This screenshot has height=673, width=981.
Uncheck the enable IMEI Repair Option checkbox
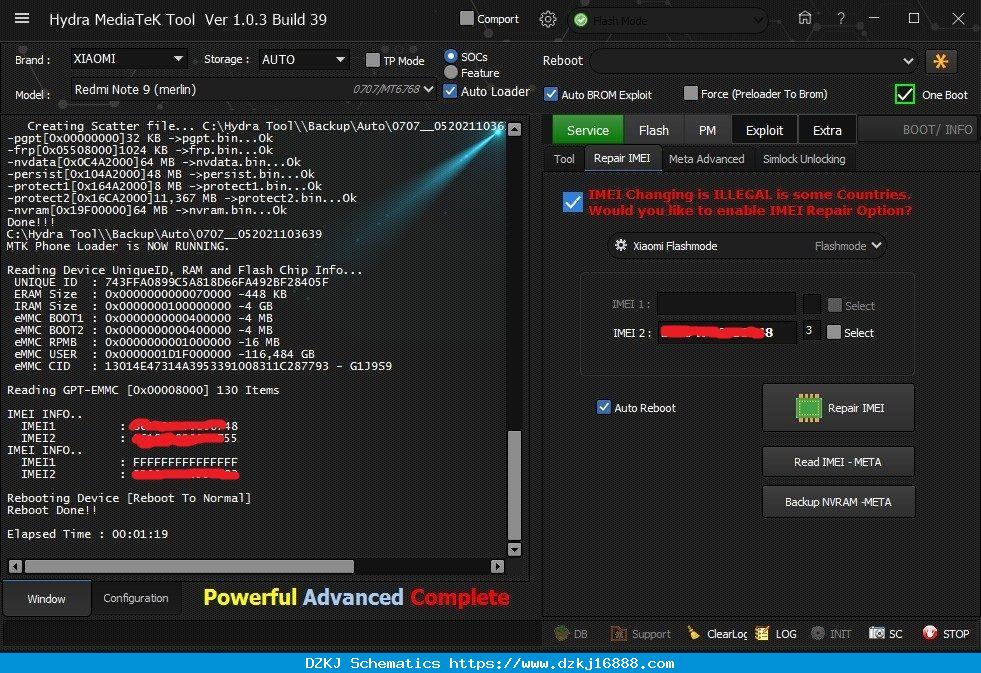572,202
